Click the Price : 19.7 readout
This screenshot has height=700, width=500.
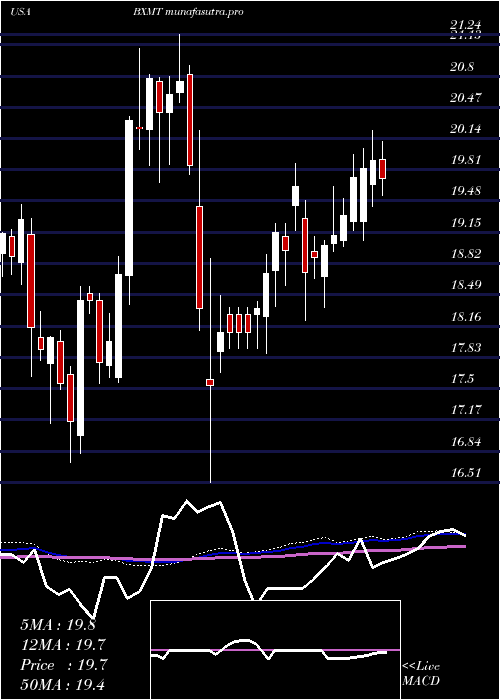[64, 665]
